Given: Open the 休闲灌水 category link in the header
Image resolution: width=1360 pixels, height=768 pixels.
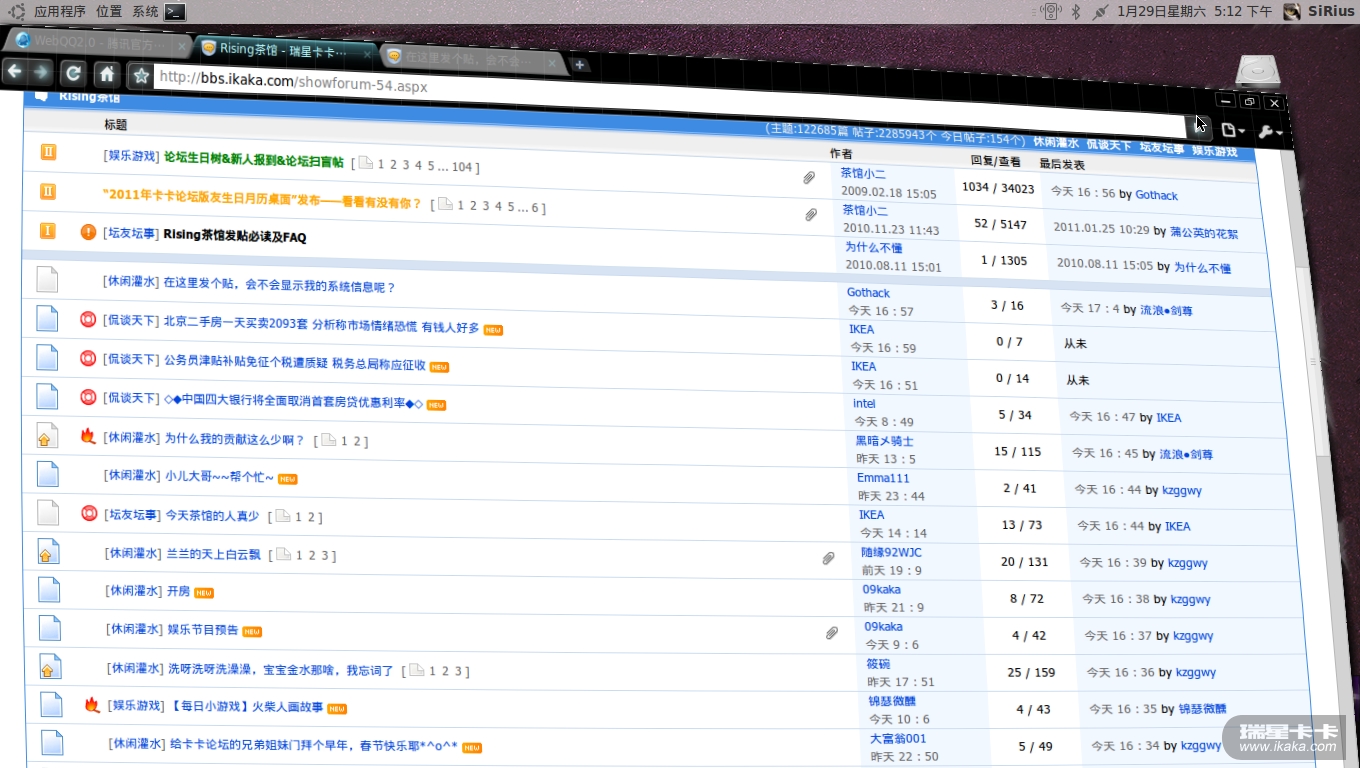Looking at the screenshot, I should [x=1056, y=143].
